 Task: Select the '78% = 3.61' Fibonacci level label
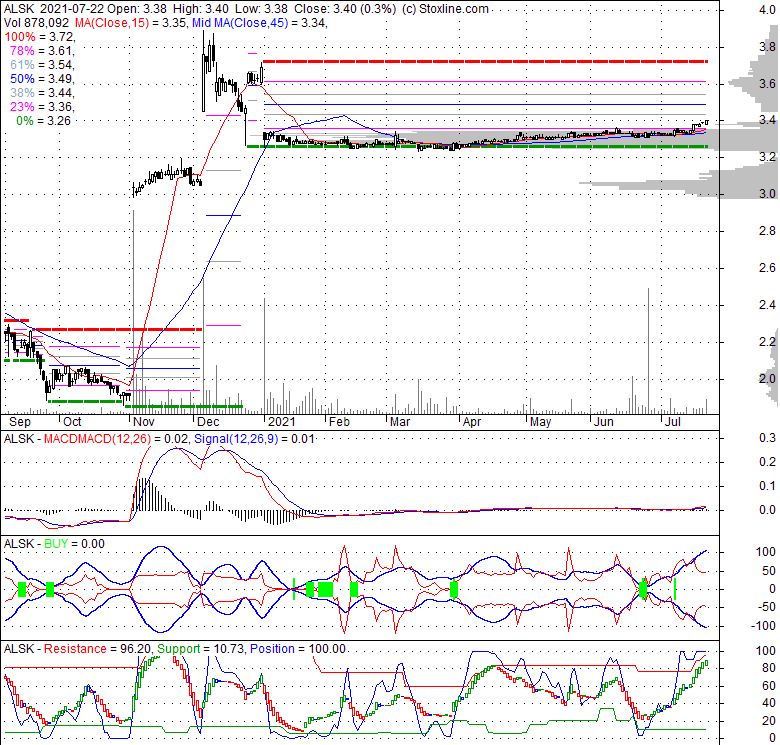pyautogui.click(x=42, y=51)
